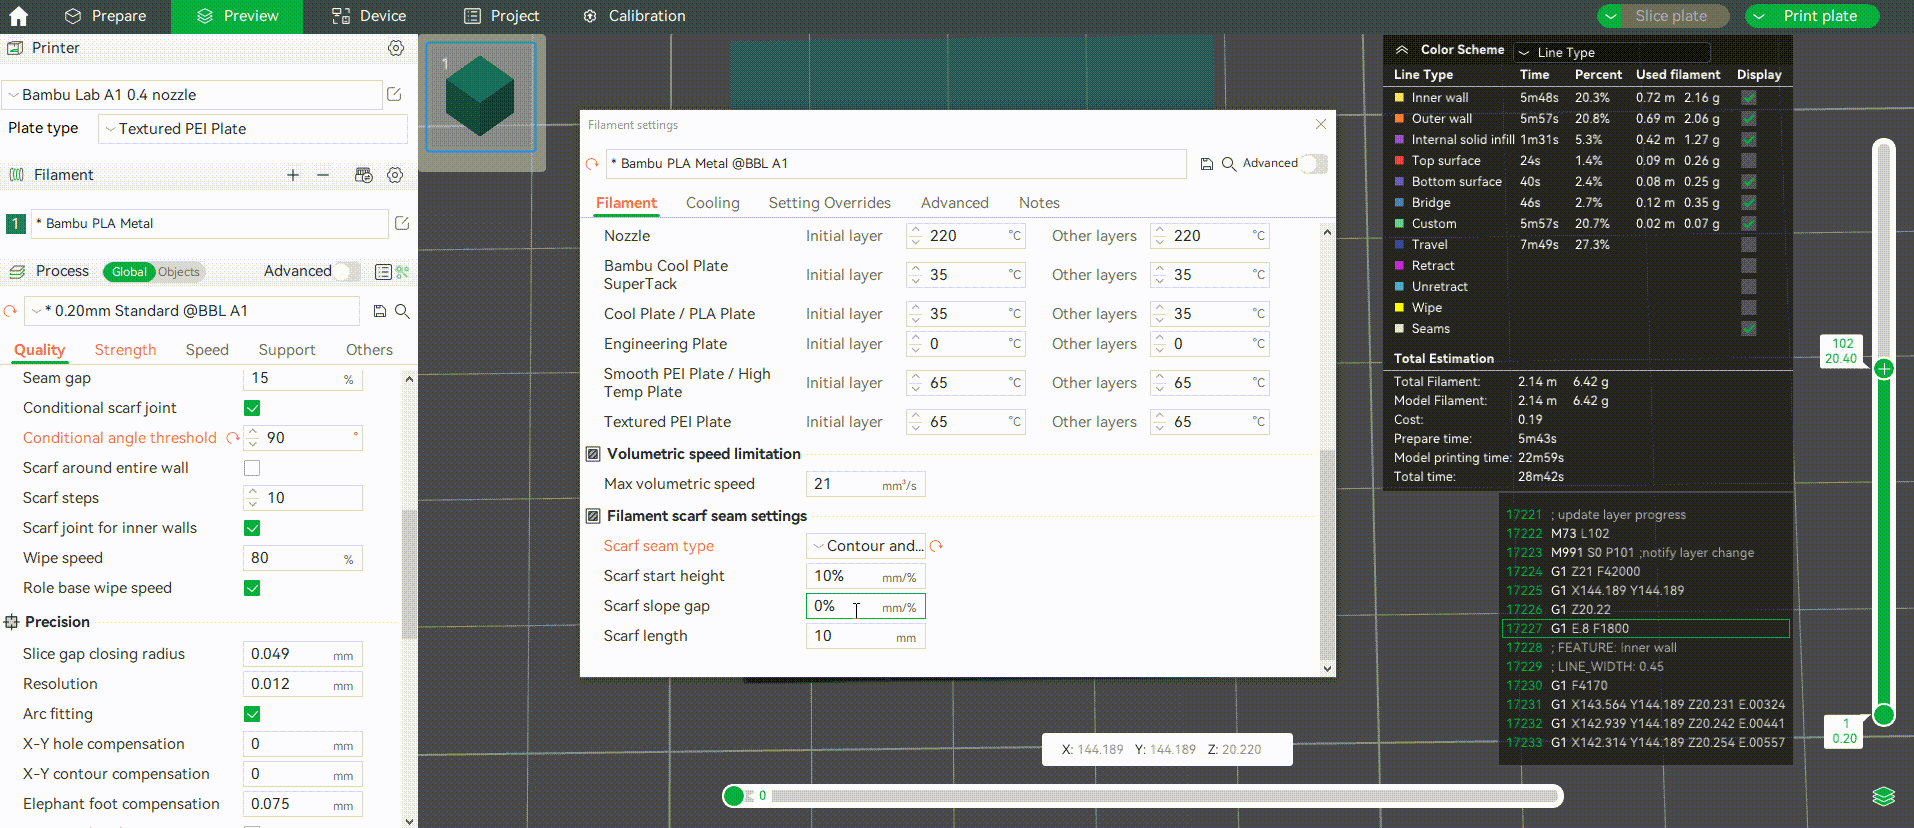Reset Scarf seam type to default

(936, 546)
